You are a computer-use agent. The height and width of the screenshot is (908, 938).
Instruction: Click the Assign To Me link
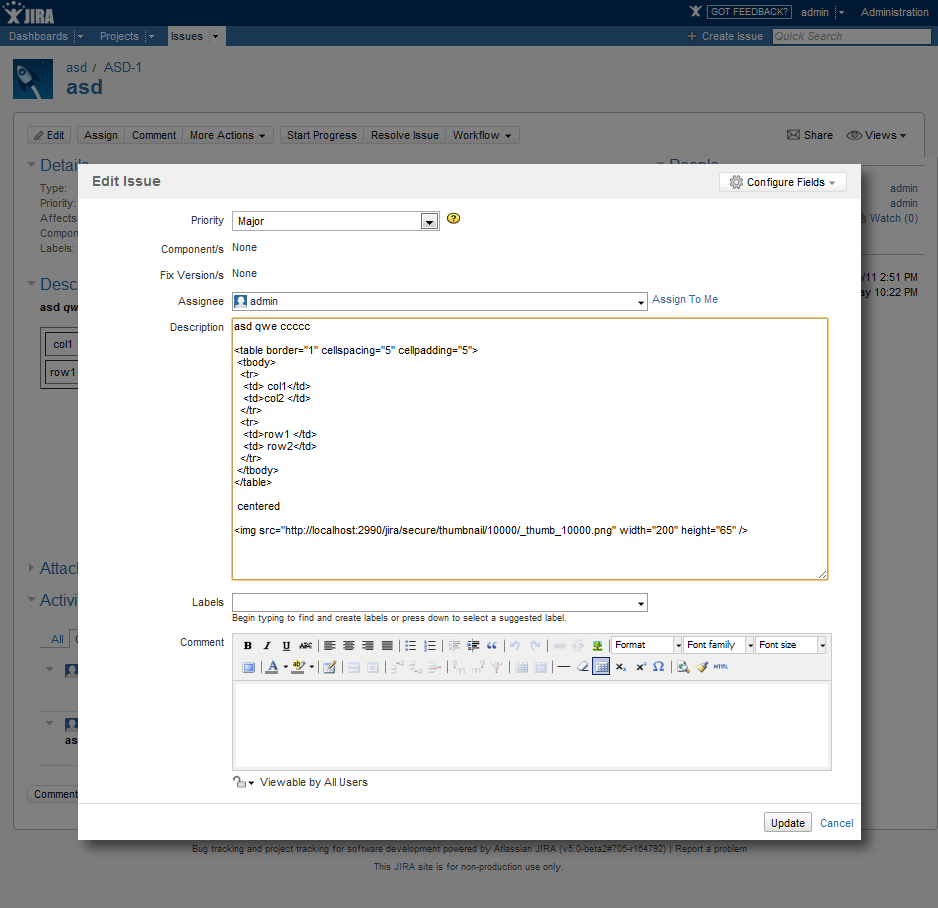(x=685, y=299)
